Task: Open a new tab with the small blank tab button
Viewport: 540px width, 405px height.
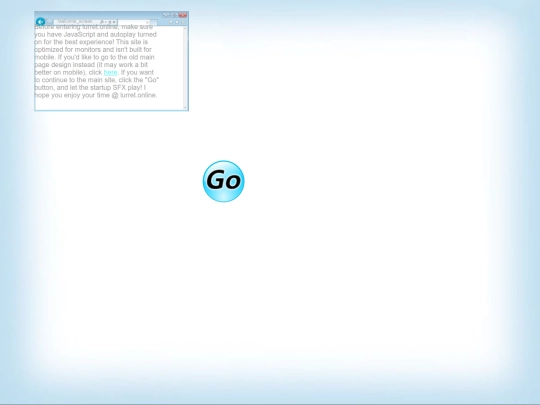Action: tap(154, 22)
